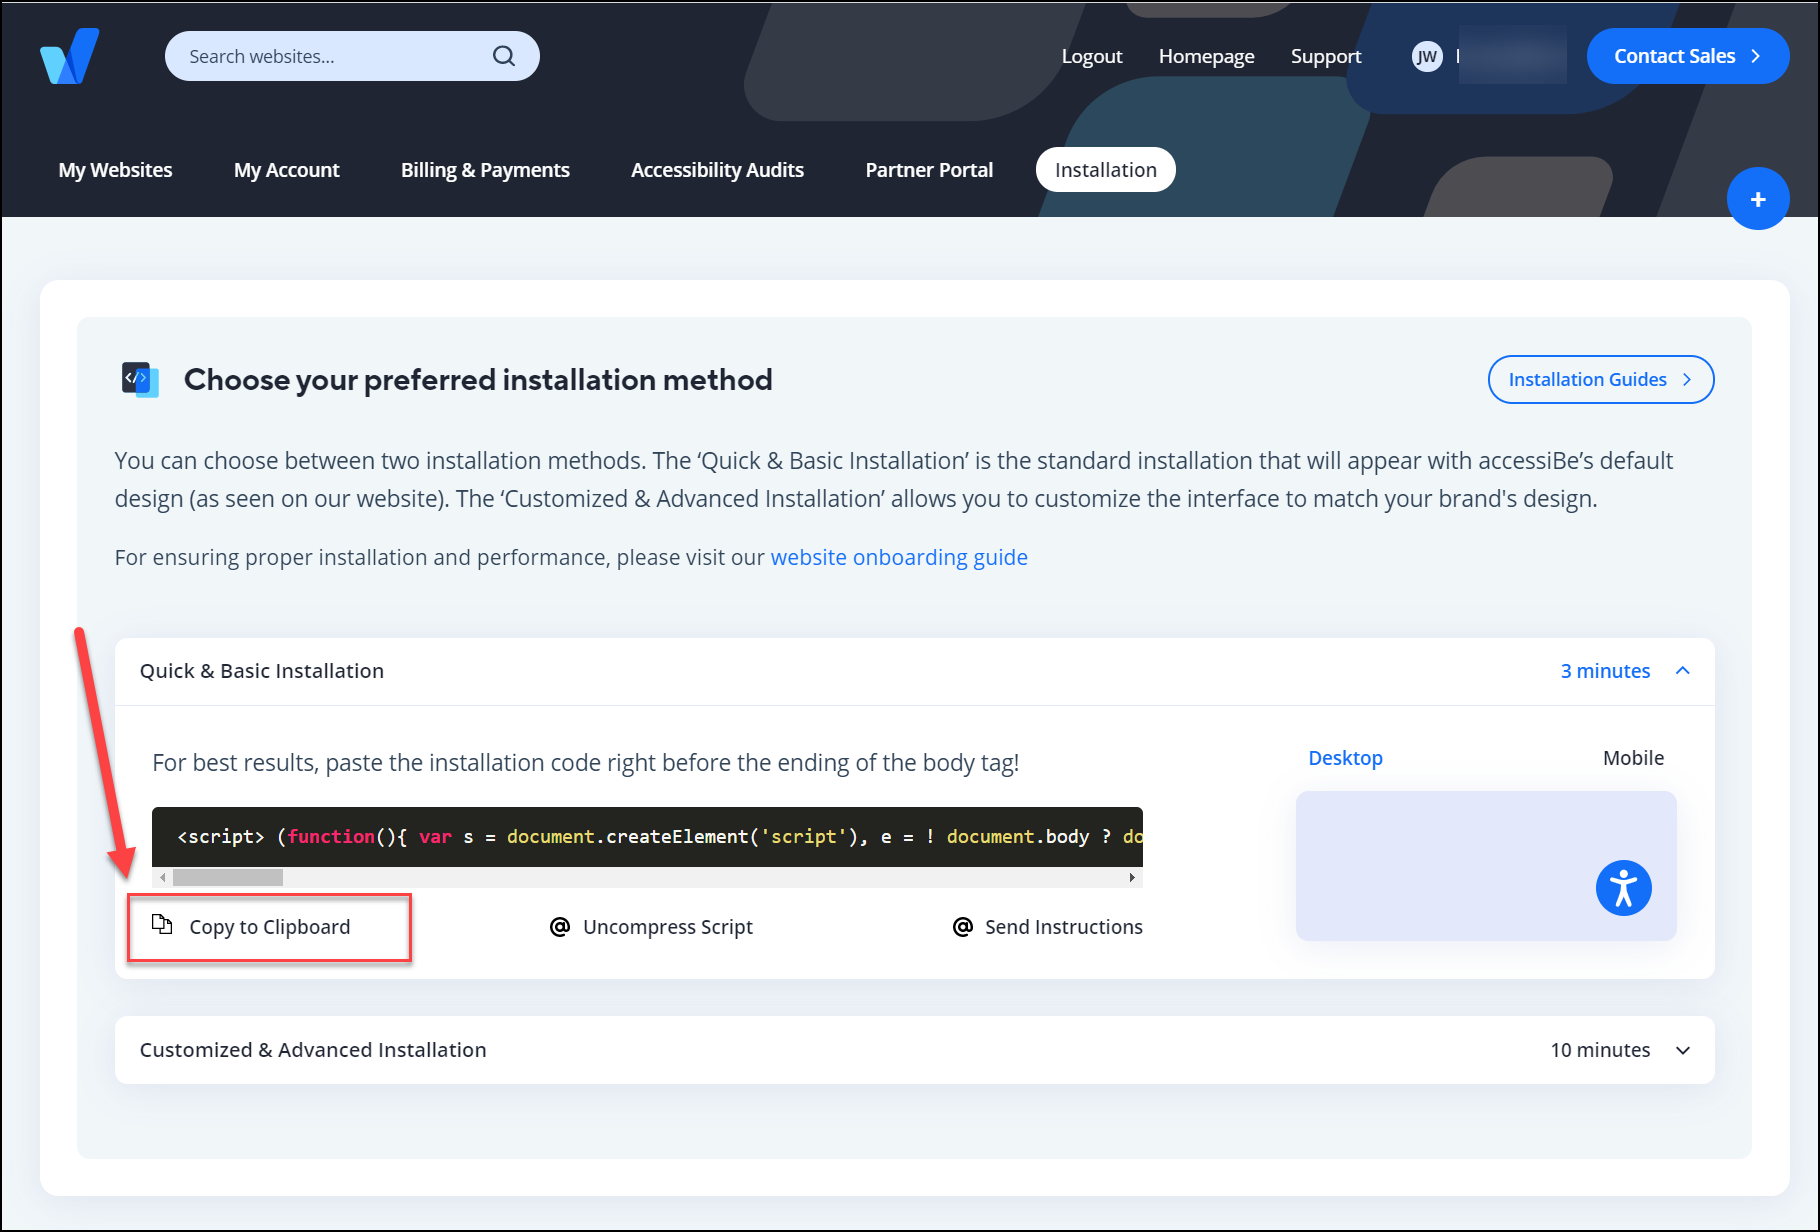Click the JW user avatar icon
Image resolution: width=1820 pixels, height=1232 pixels.
click(x=1427, y=56)
